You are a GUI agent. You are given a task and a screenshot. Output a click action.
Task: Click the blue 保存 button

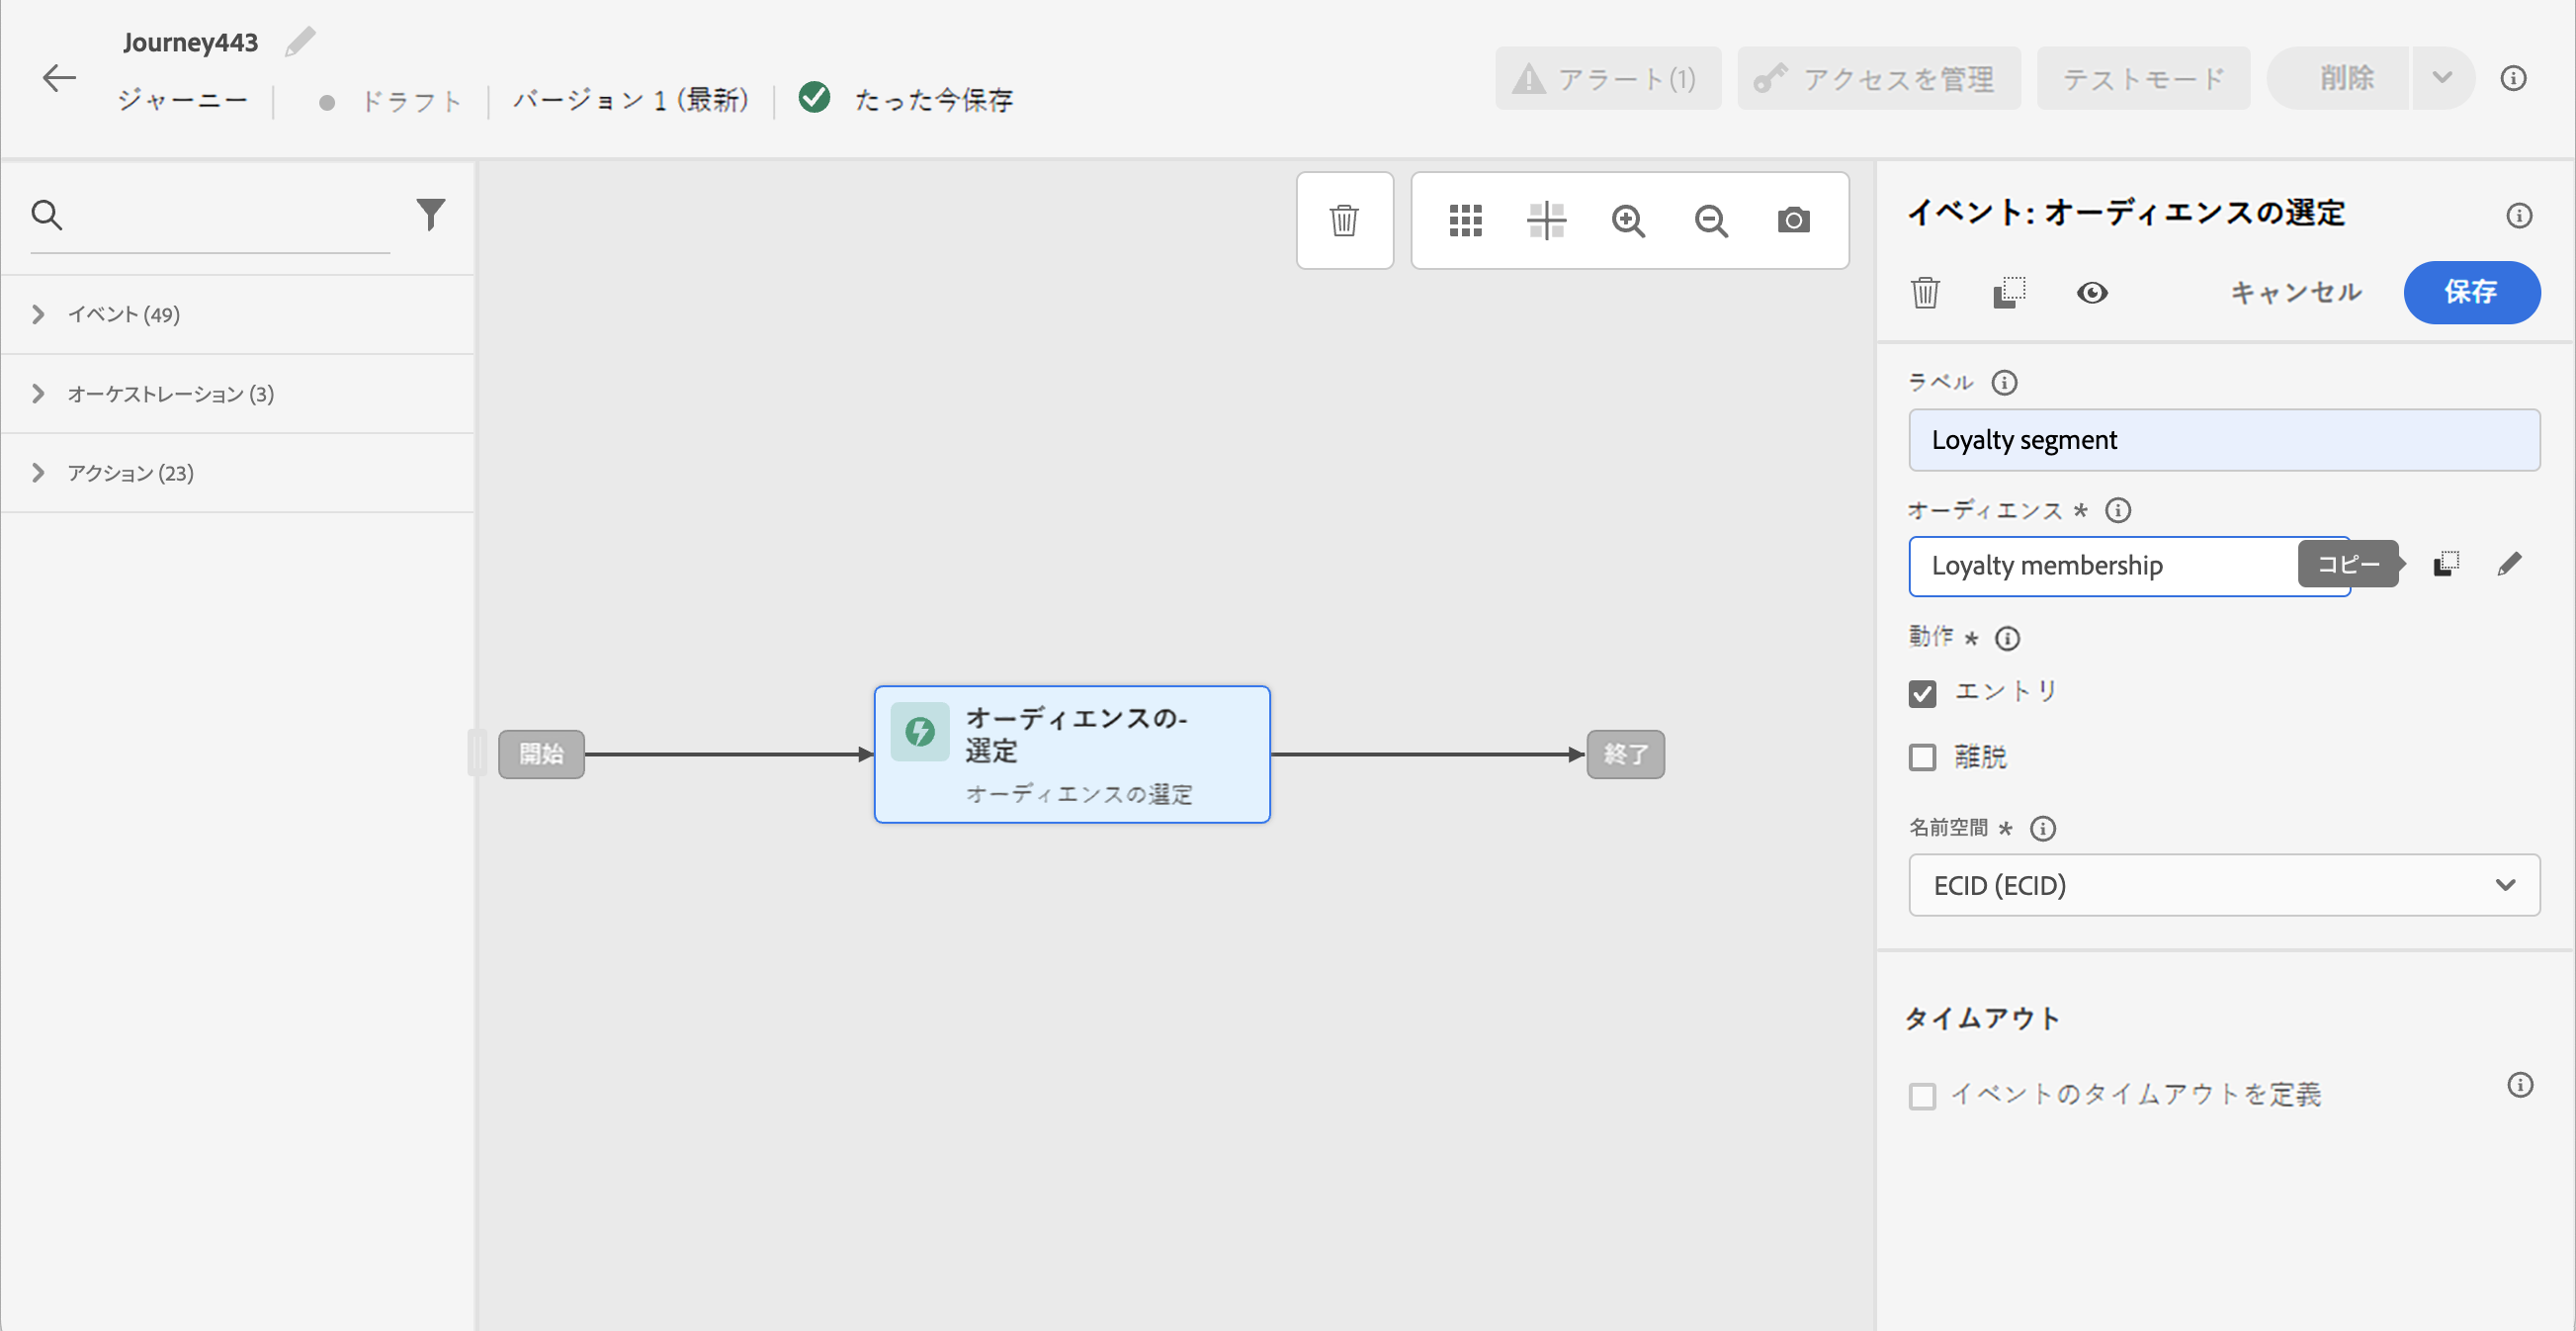[2470, 292]
